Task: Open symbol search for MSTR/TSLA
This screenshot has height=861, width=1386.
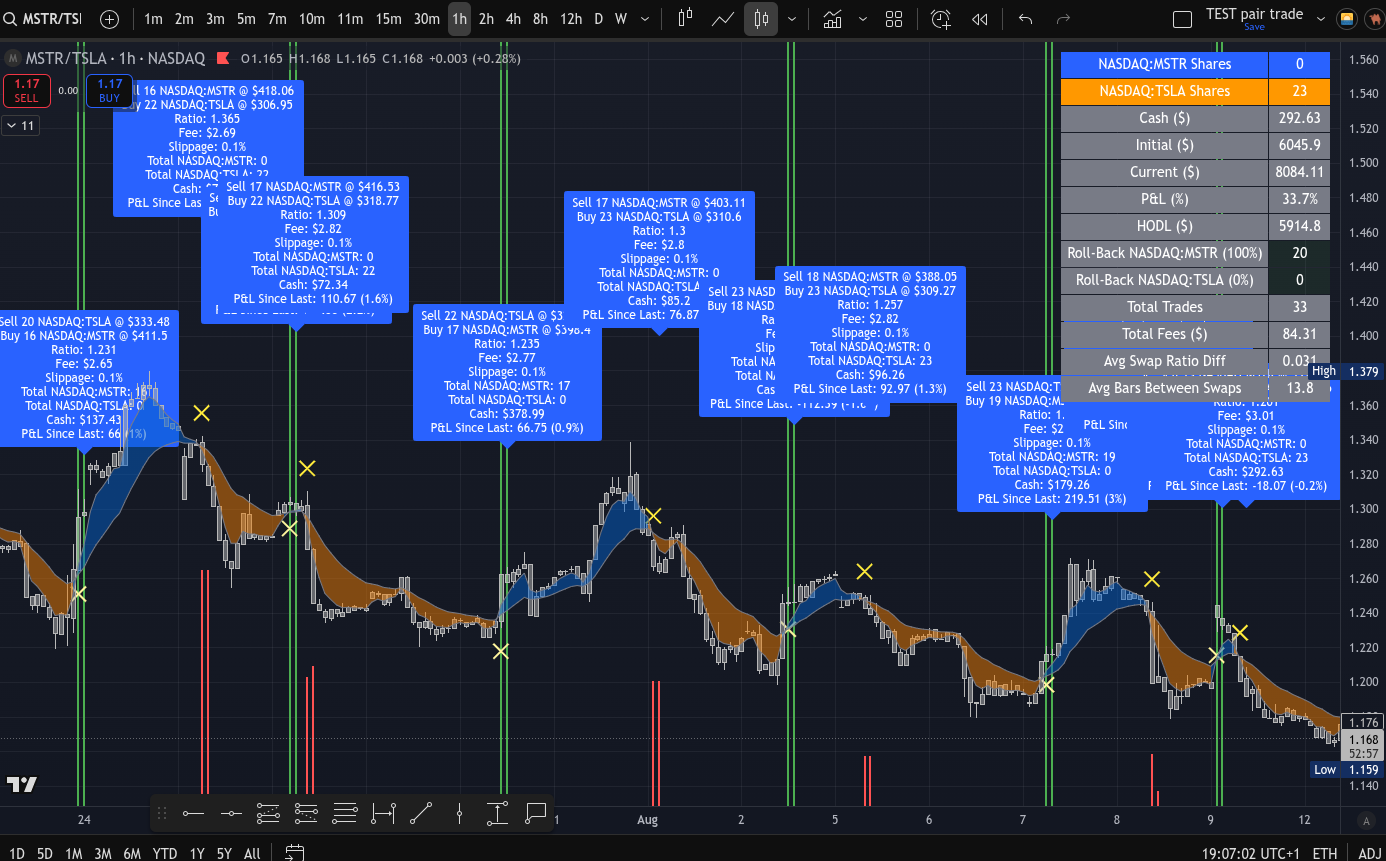Action: pyautogui.click(x=45, y=18)
